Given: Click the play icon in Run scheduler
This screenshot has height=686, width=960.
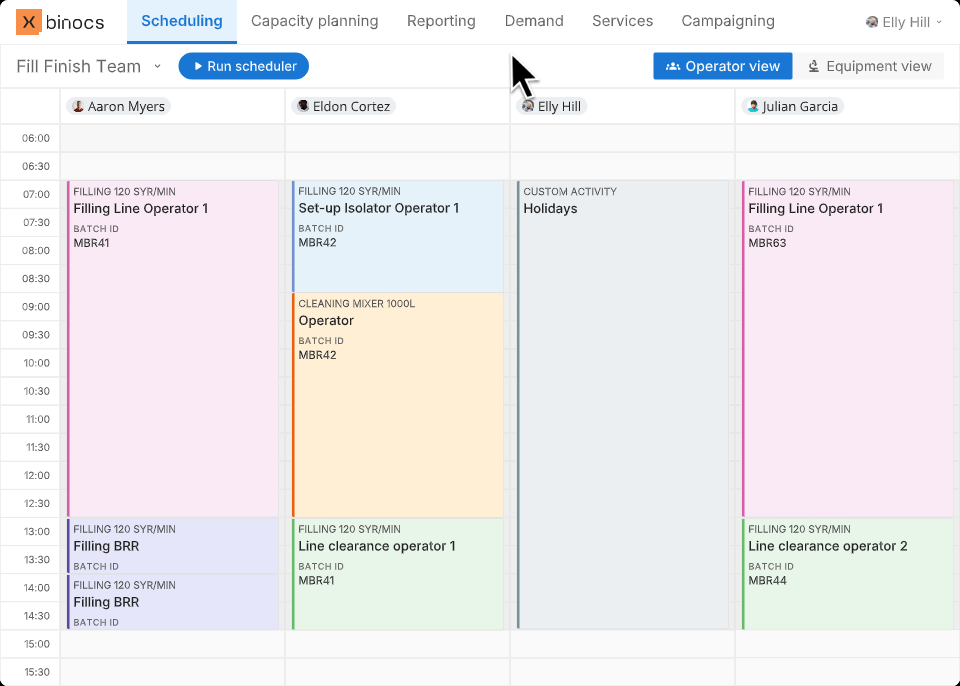Looking at the screenshot, I should 198,66.
